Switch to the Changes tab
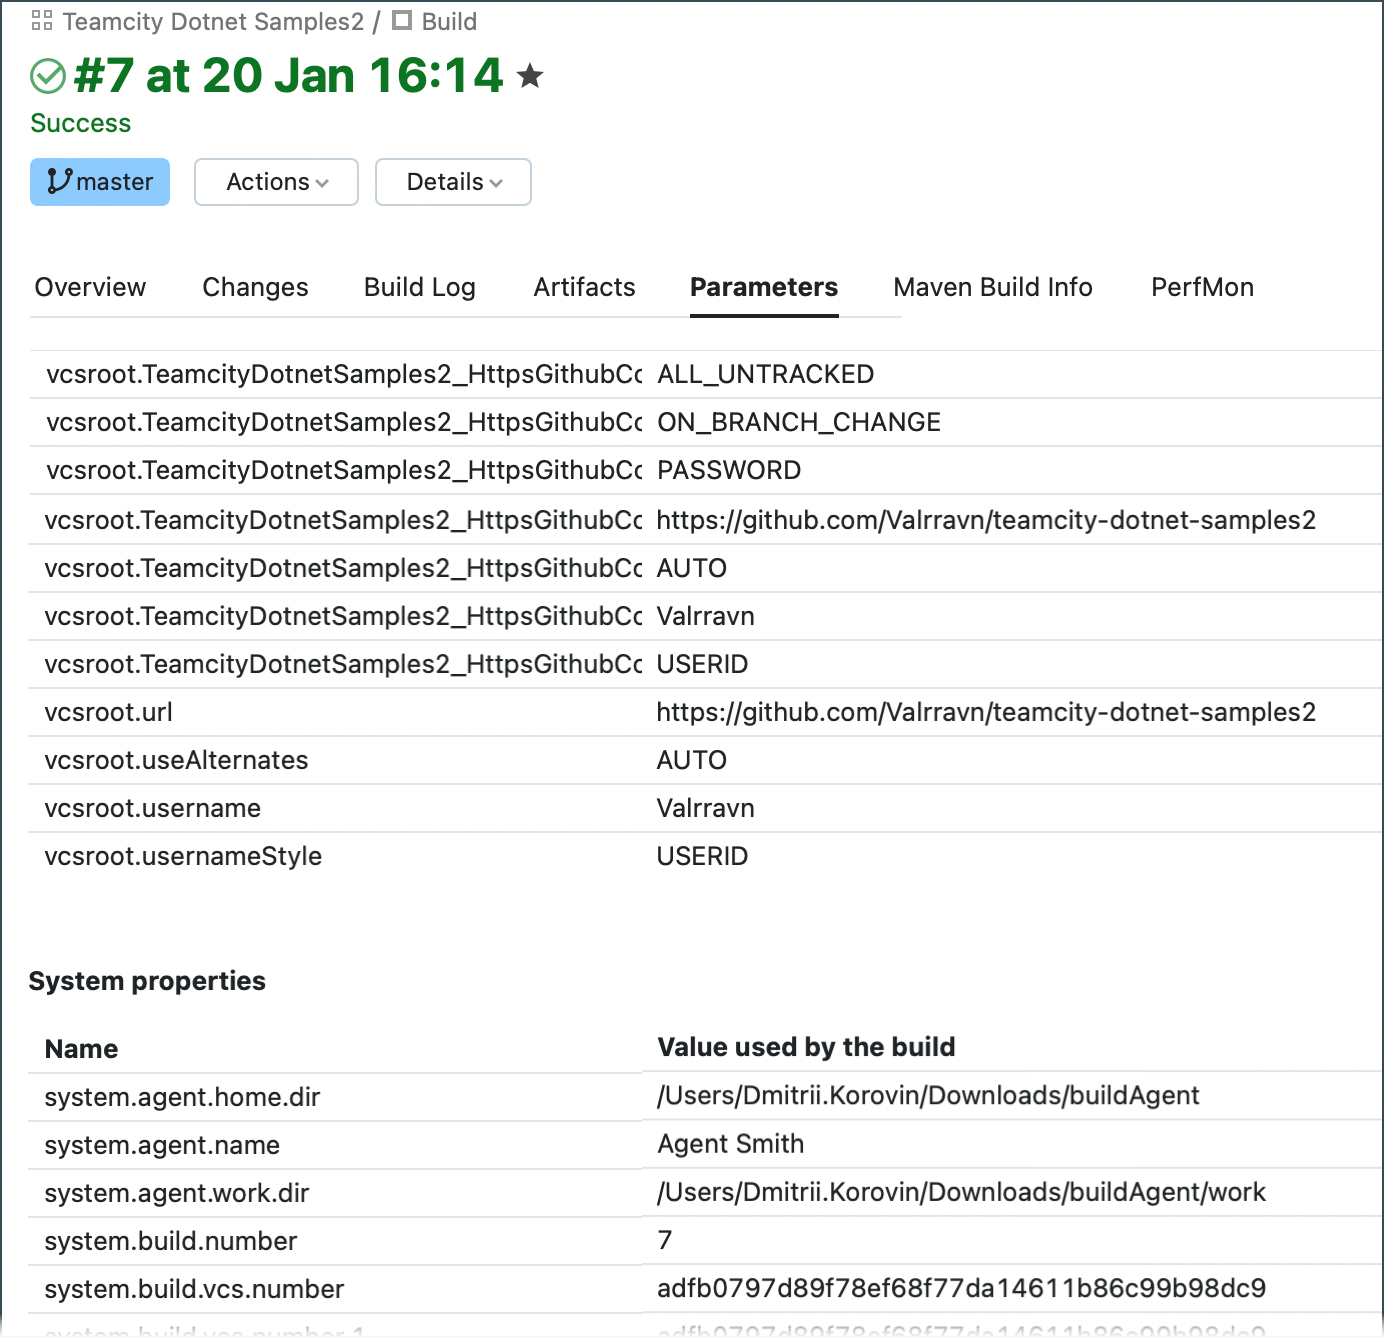 click(x=255, y=287)
